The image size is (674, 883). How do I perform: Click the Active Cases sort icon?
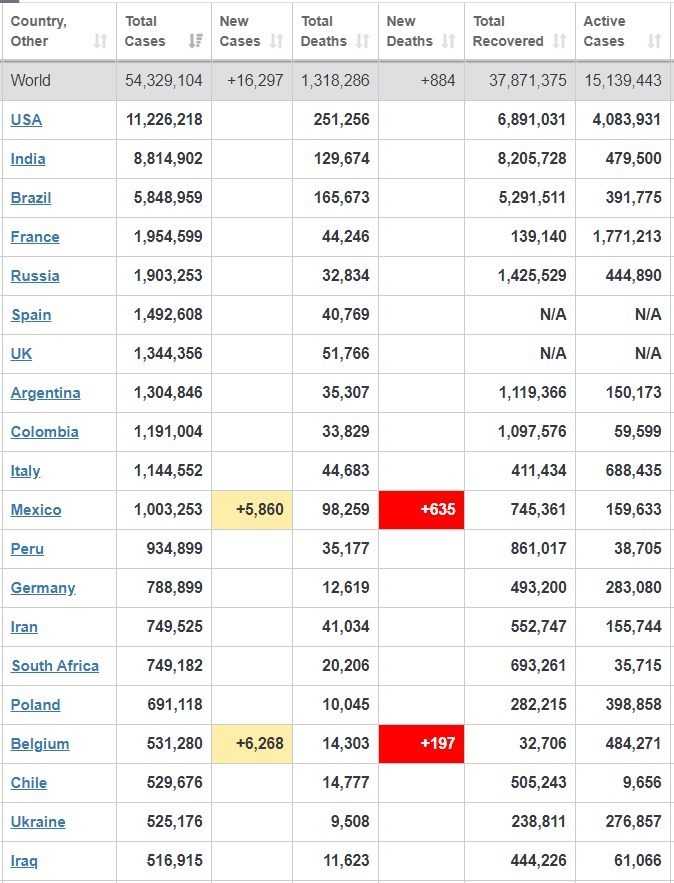point(654,41)
